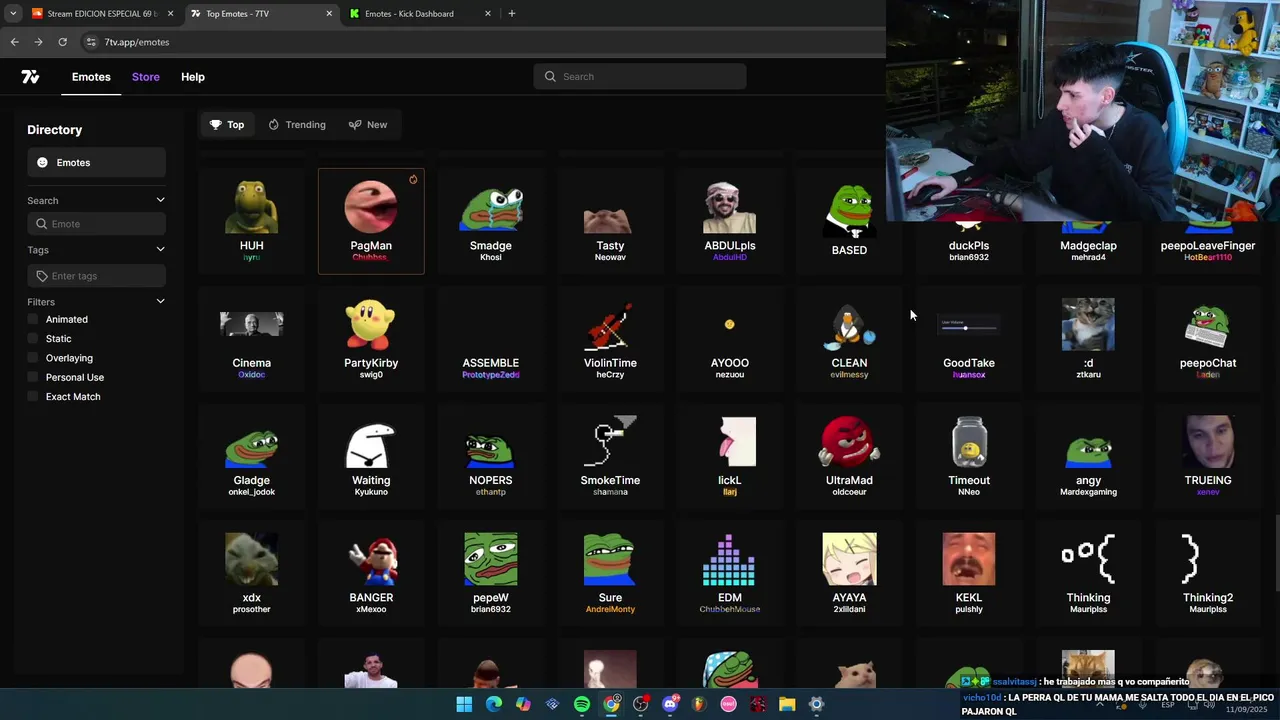The height and width of the screenshot is (720, 1280).
Task: Open the Thinking emote
Action: pyautogui.click(x=1088, y=573)
